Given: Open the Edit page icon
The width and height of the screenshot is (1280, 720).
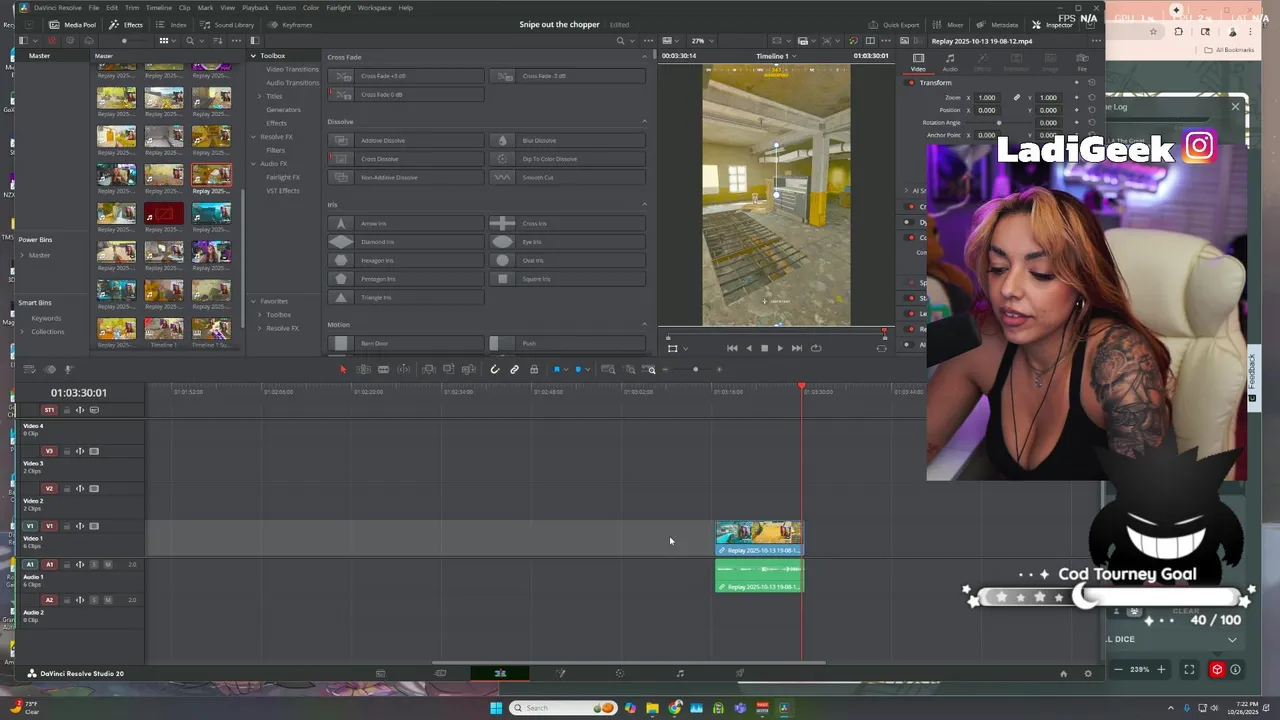Looking at the screenshot, I should [500, 673].
